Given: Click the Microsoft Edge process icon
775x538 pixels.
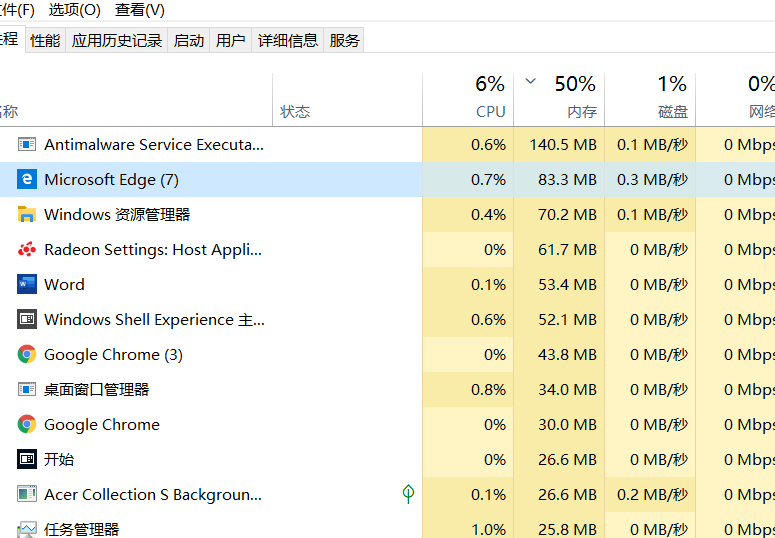Looking at the screenshot, I should click(27, 180).
